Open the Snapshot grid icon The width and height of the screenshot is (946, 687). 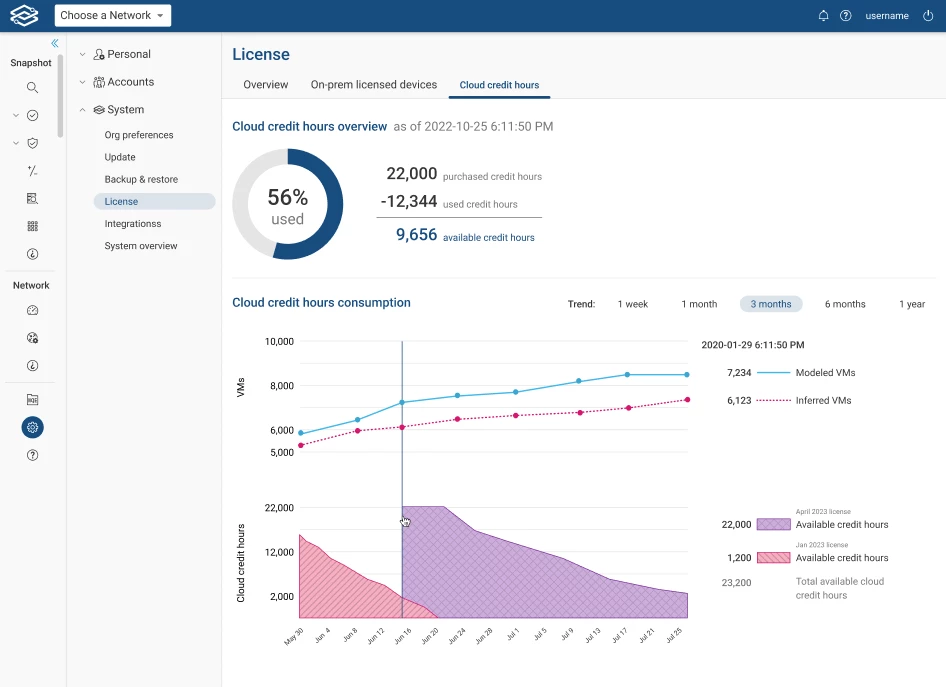pyautogui.click(x=33, y=226)
